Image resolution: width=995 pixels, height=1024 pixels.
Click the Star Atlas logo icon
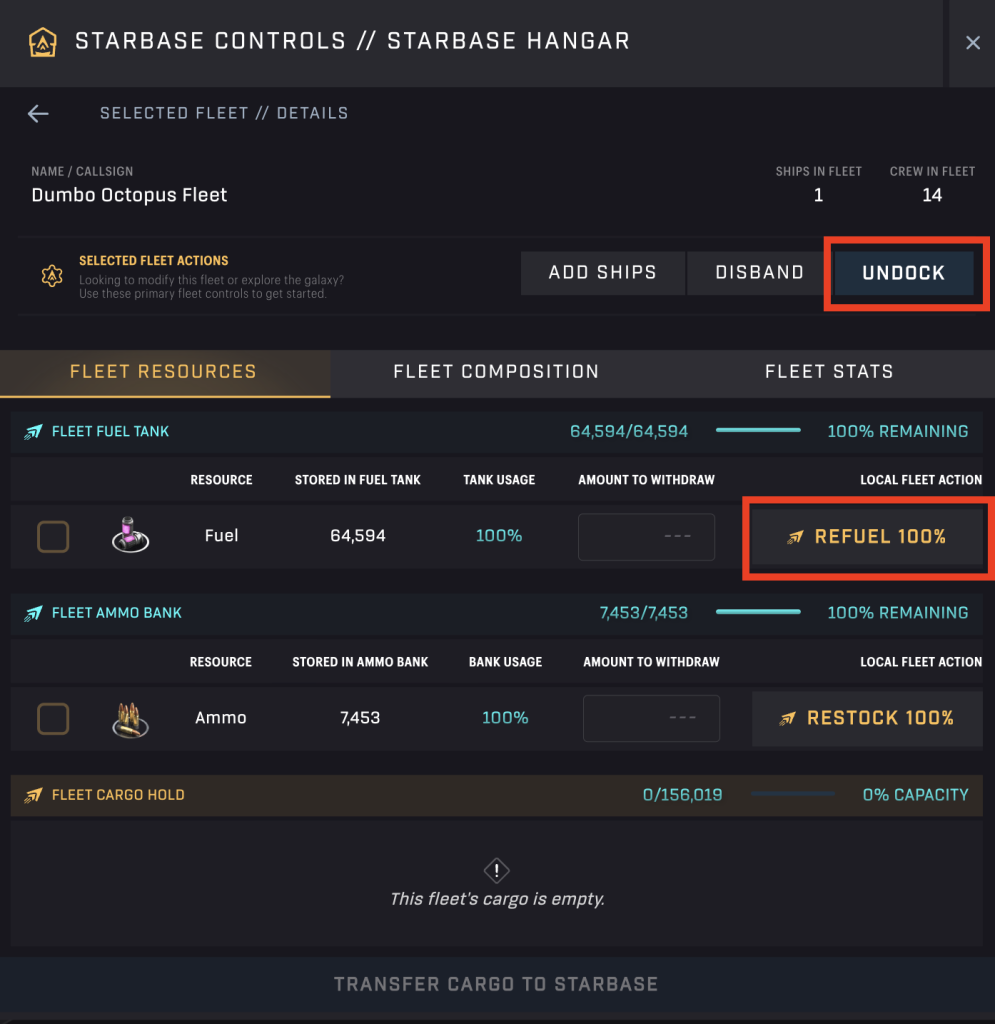pyautogui.click(x=43, y=42)
